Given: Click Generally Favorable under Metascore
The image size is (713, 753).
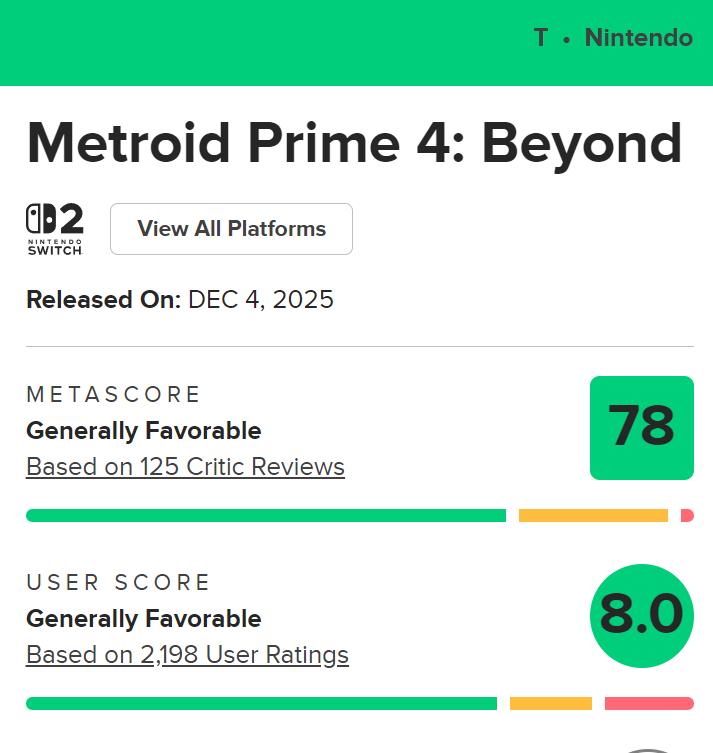Looking at the screenshot, I should [143, 431].
